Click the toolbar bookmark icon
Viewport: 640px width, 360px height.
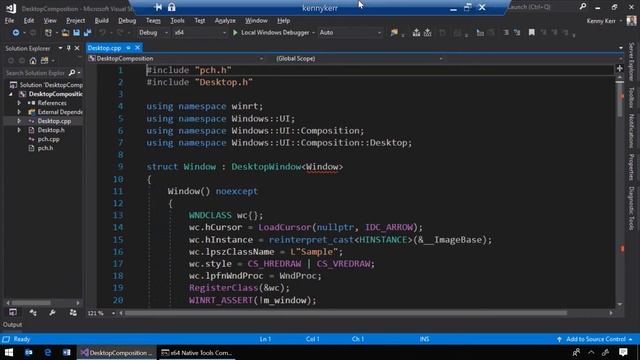[x=531, y=33]
